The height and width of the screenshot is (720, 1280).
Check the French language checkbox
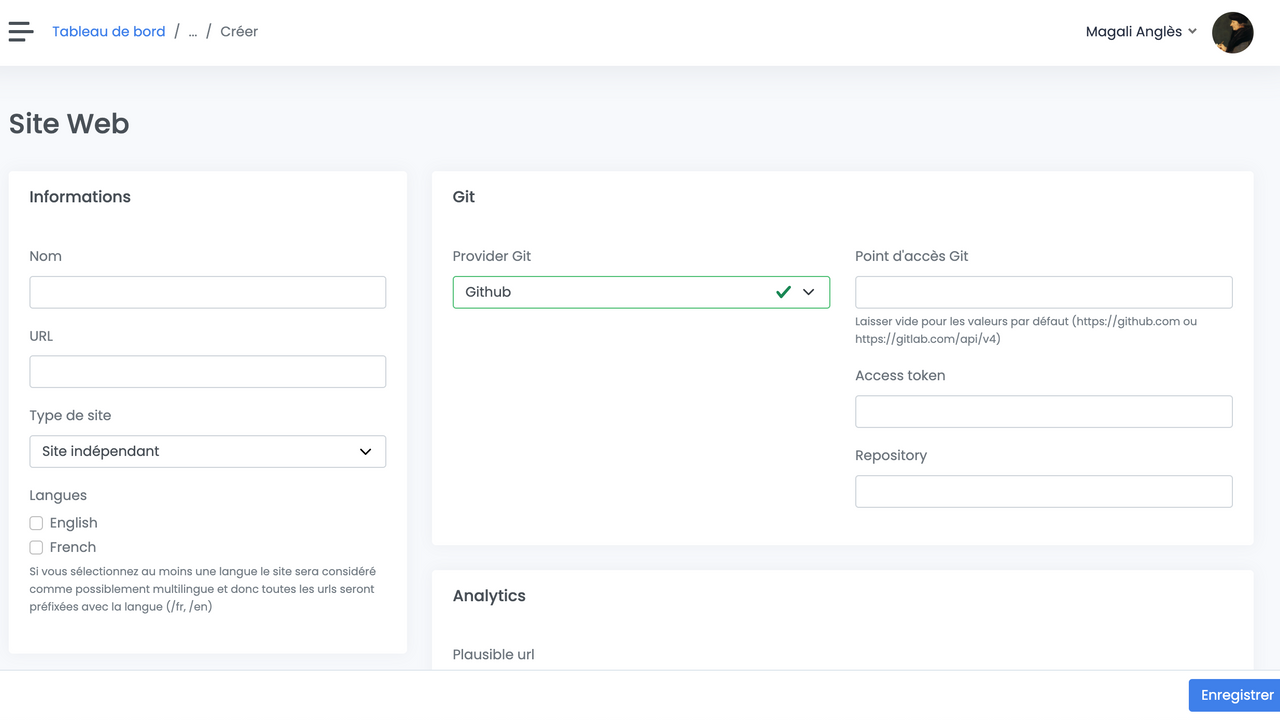click(x=36, y=548)
